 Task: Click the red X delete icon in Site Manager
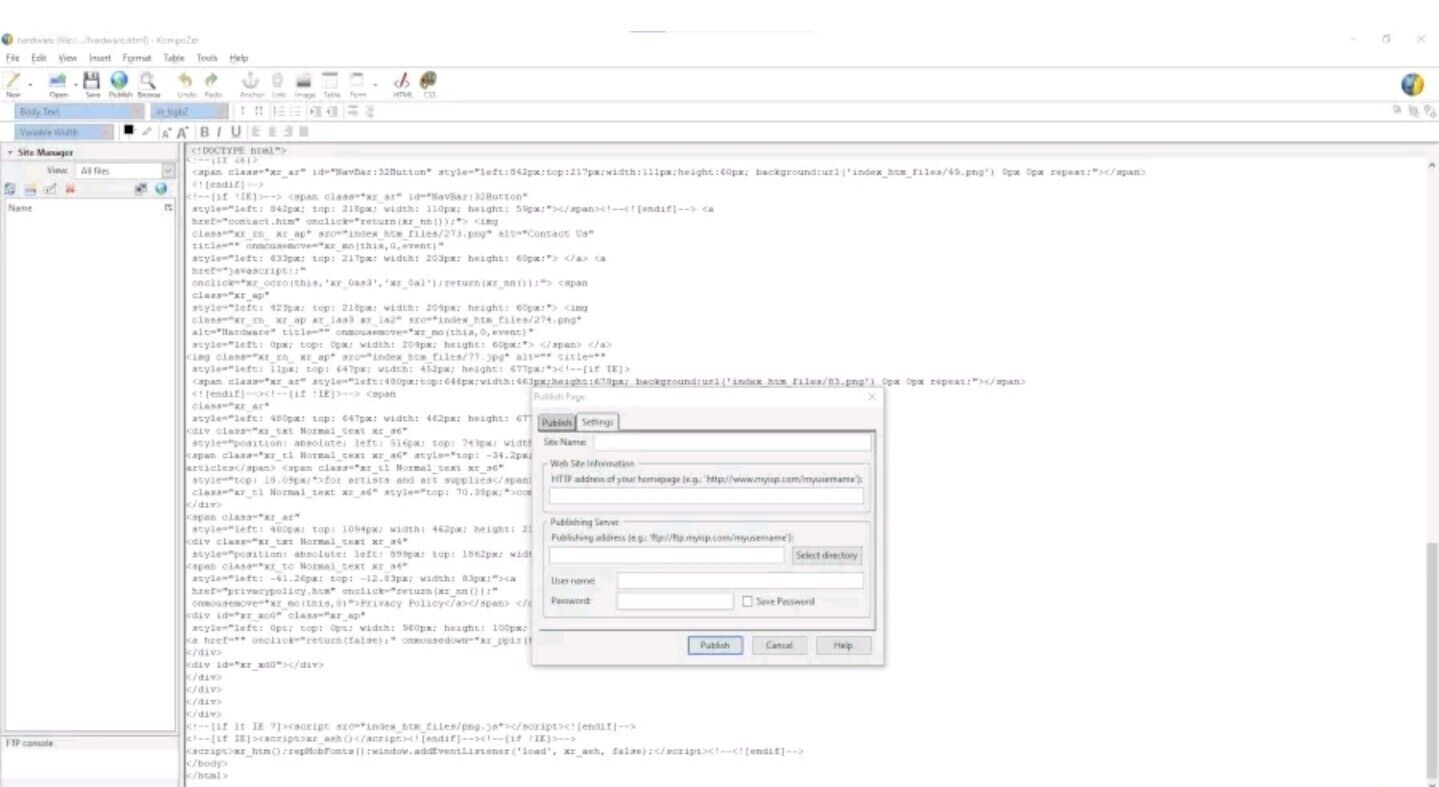(70, 188)
